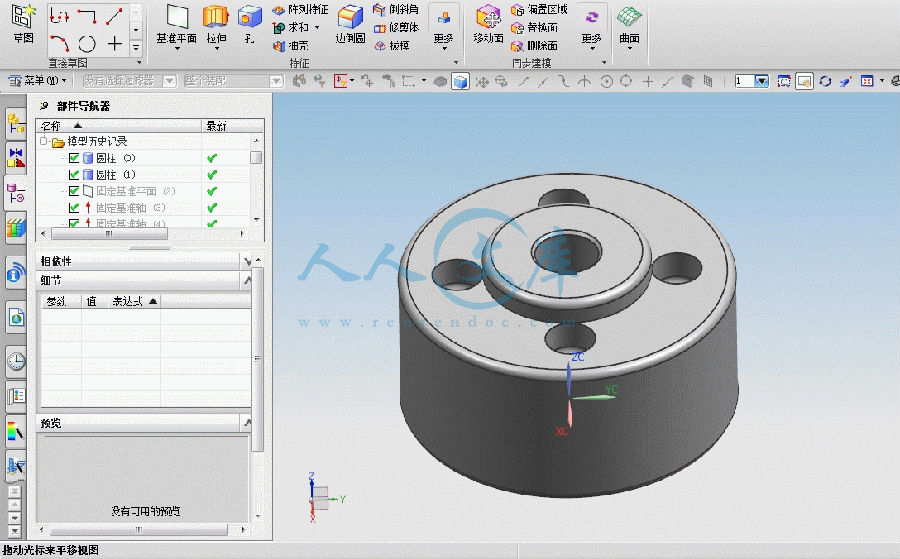Collapse the 细节 panel section
This screenshot has height=559, width=900.
point(247,280)
